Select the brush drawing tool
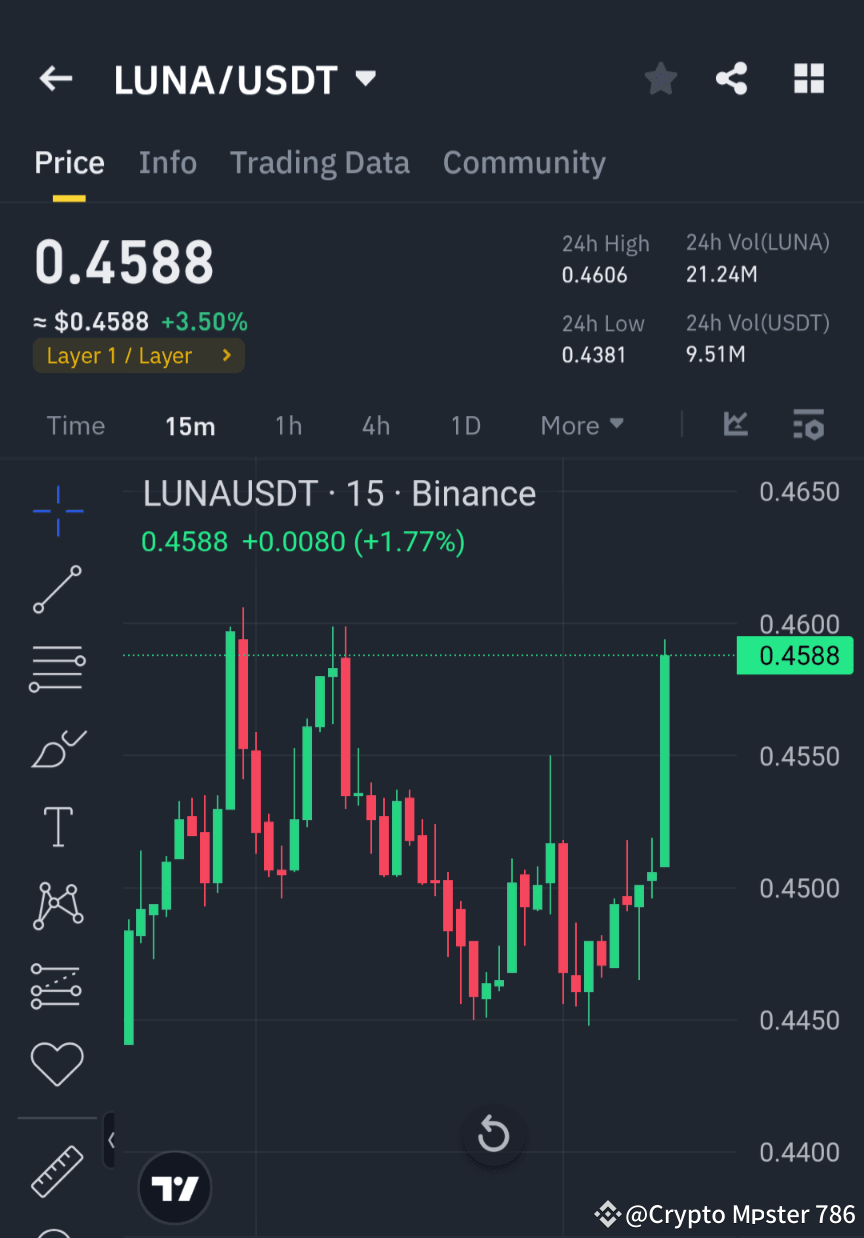Image resolution: width=864 pixels, height=1238 pixels. point(57,749)
